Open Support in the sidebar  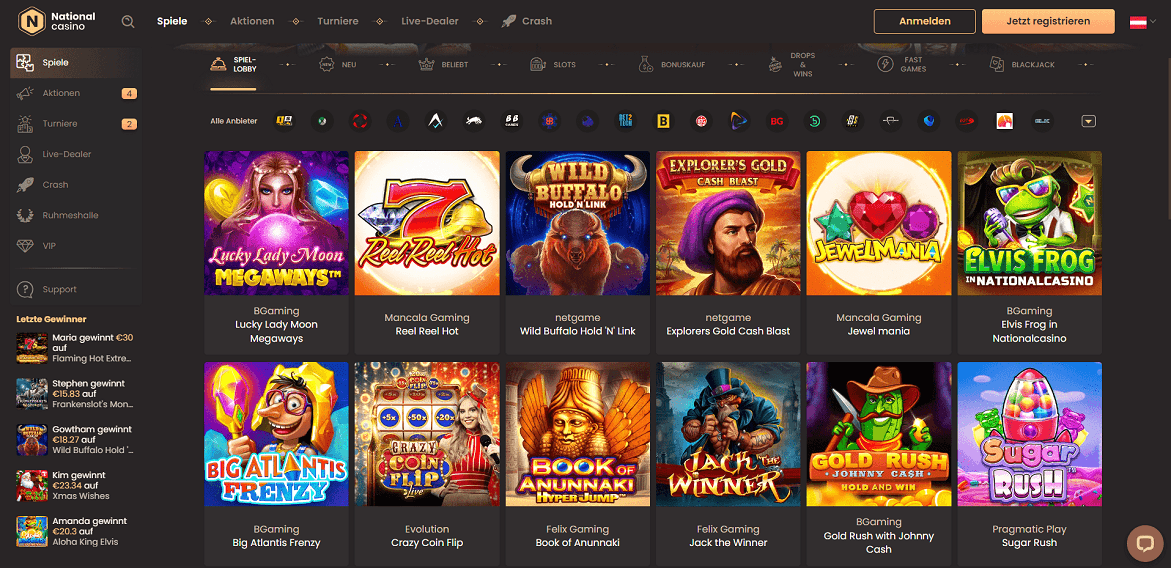click(59, 290)
